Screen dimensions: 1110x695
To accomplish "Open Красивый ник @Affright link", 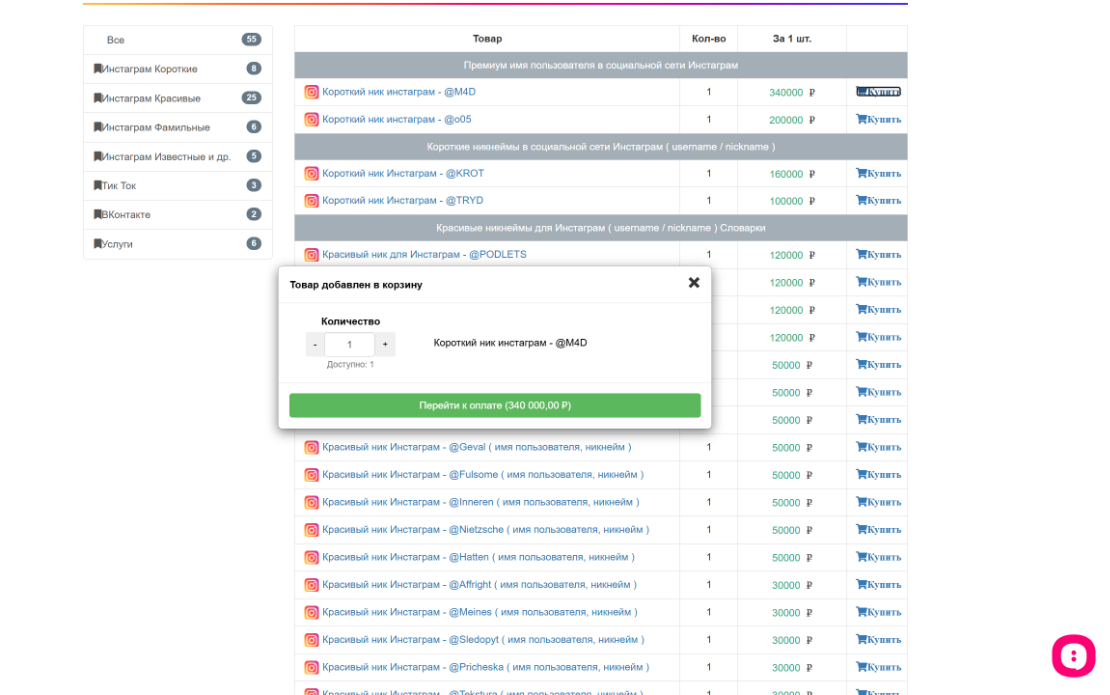I will tap(479, 585).
